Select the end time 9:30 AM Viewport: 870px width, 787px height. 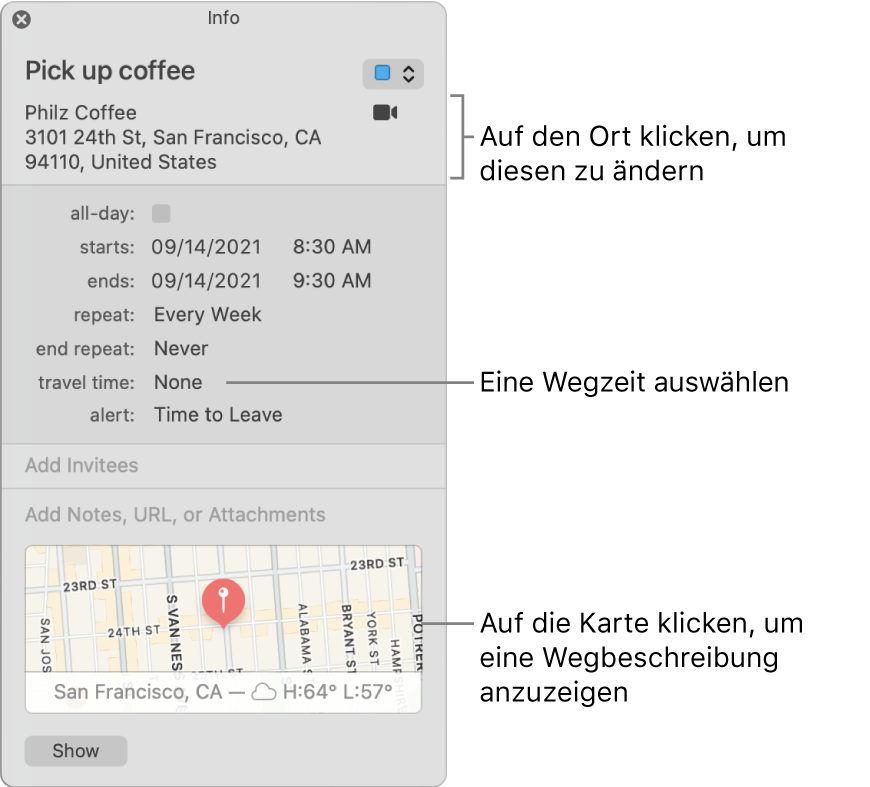tap(332, 281)
